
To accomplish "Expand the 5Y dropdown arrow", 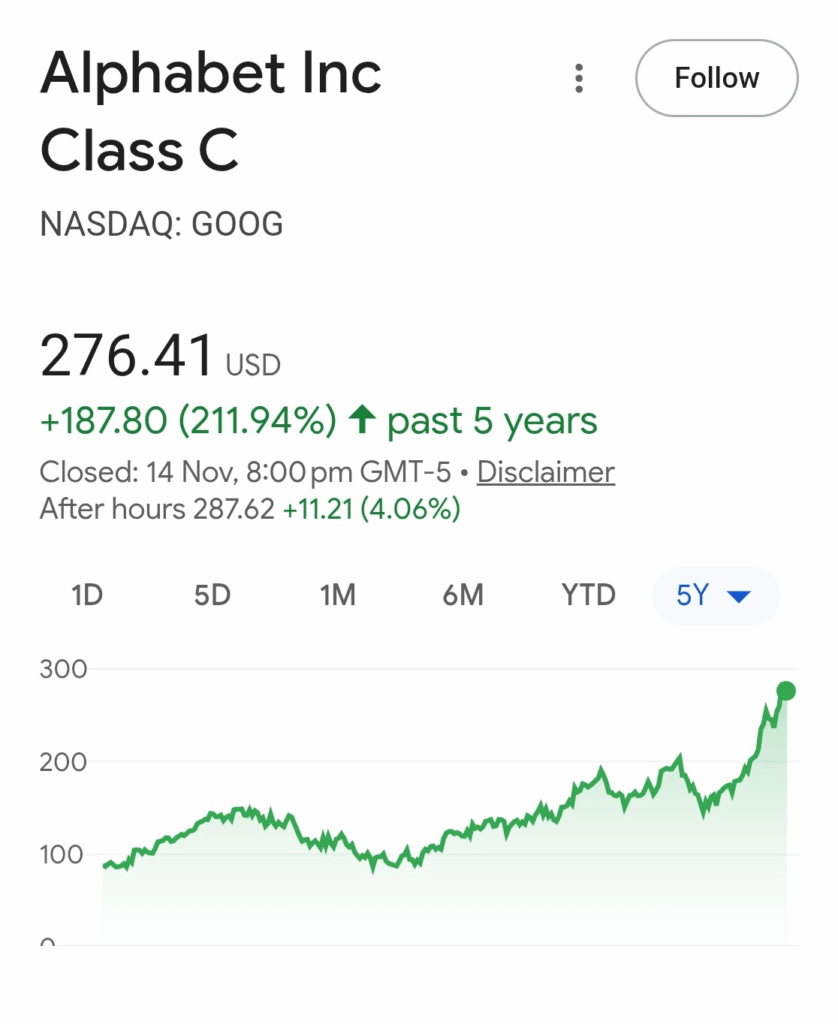I will (x=738, y=597).
